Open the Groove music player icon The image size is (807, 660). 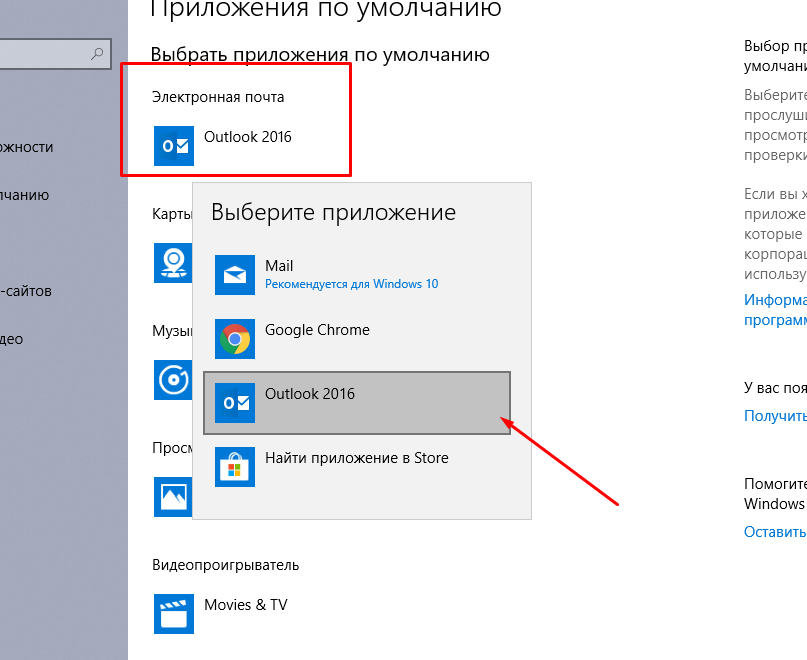173,380
